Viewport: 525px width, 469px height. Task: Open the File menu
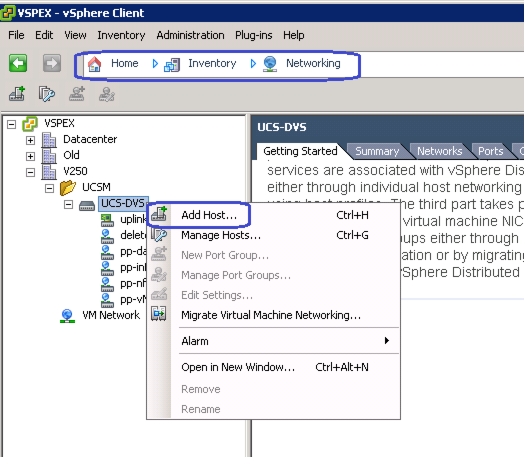[x=16, y=35]
